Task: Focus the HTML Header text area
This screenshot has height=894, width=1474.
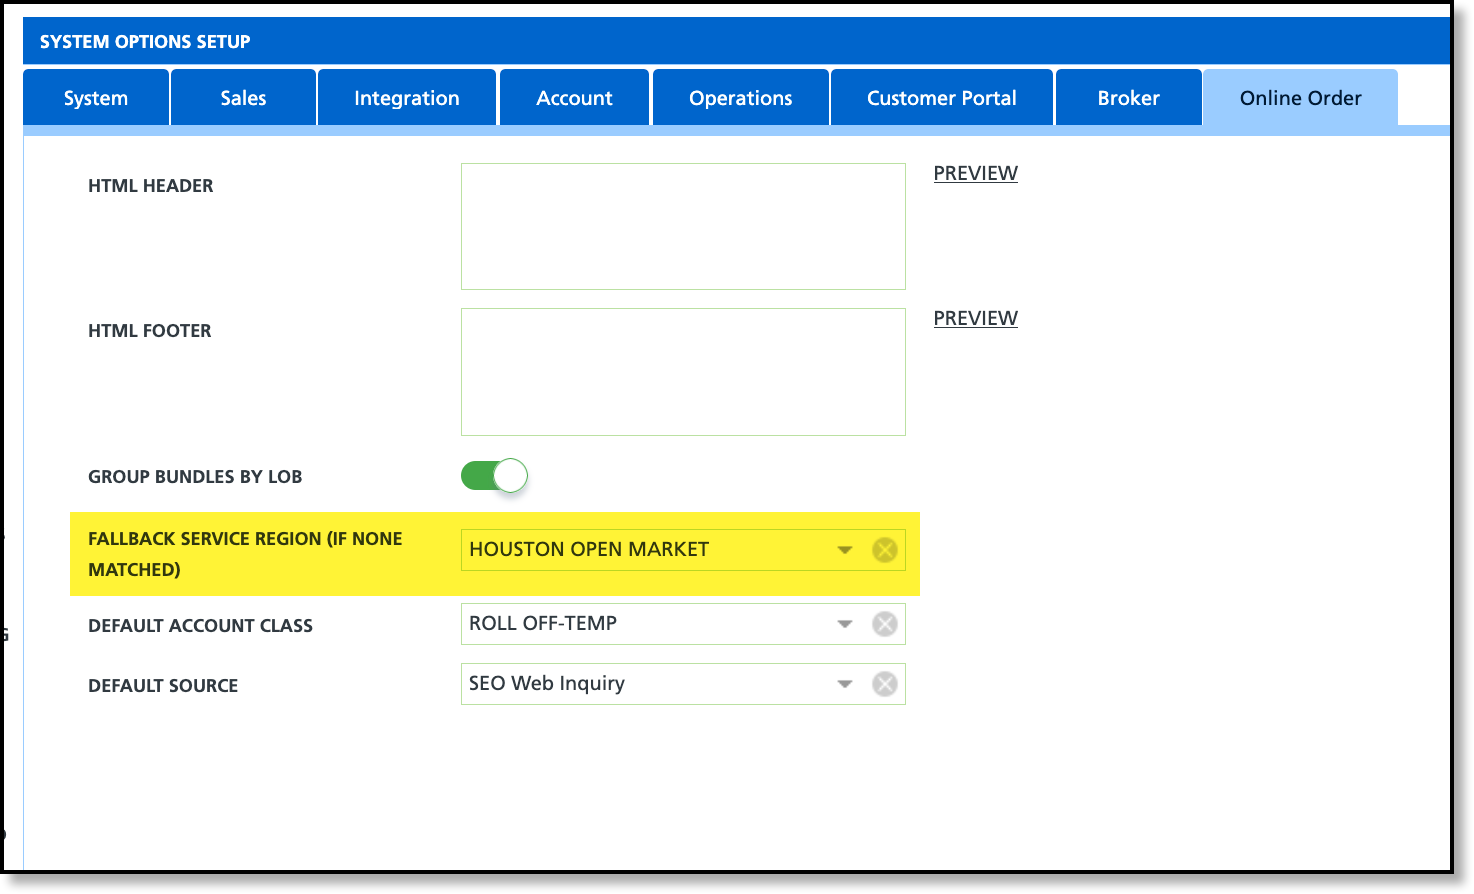Action: pos(683,227)
